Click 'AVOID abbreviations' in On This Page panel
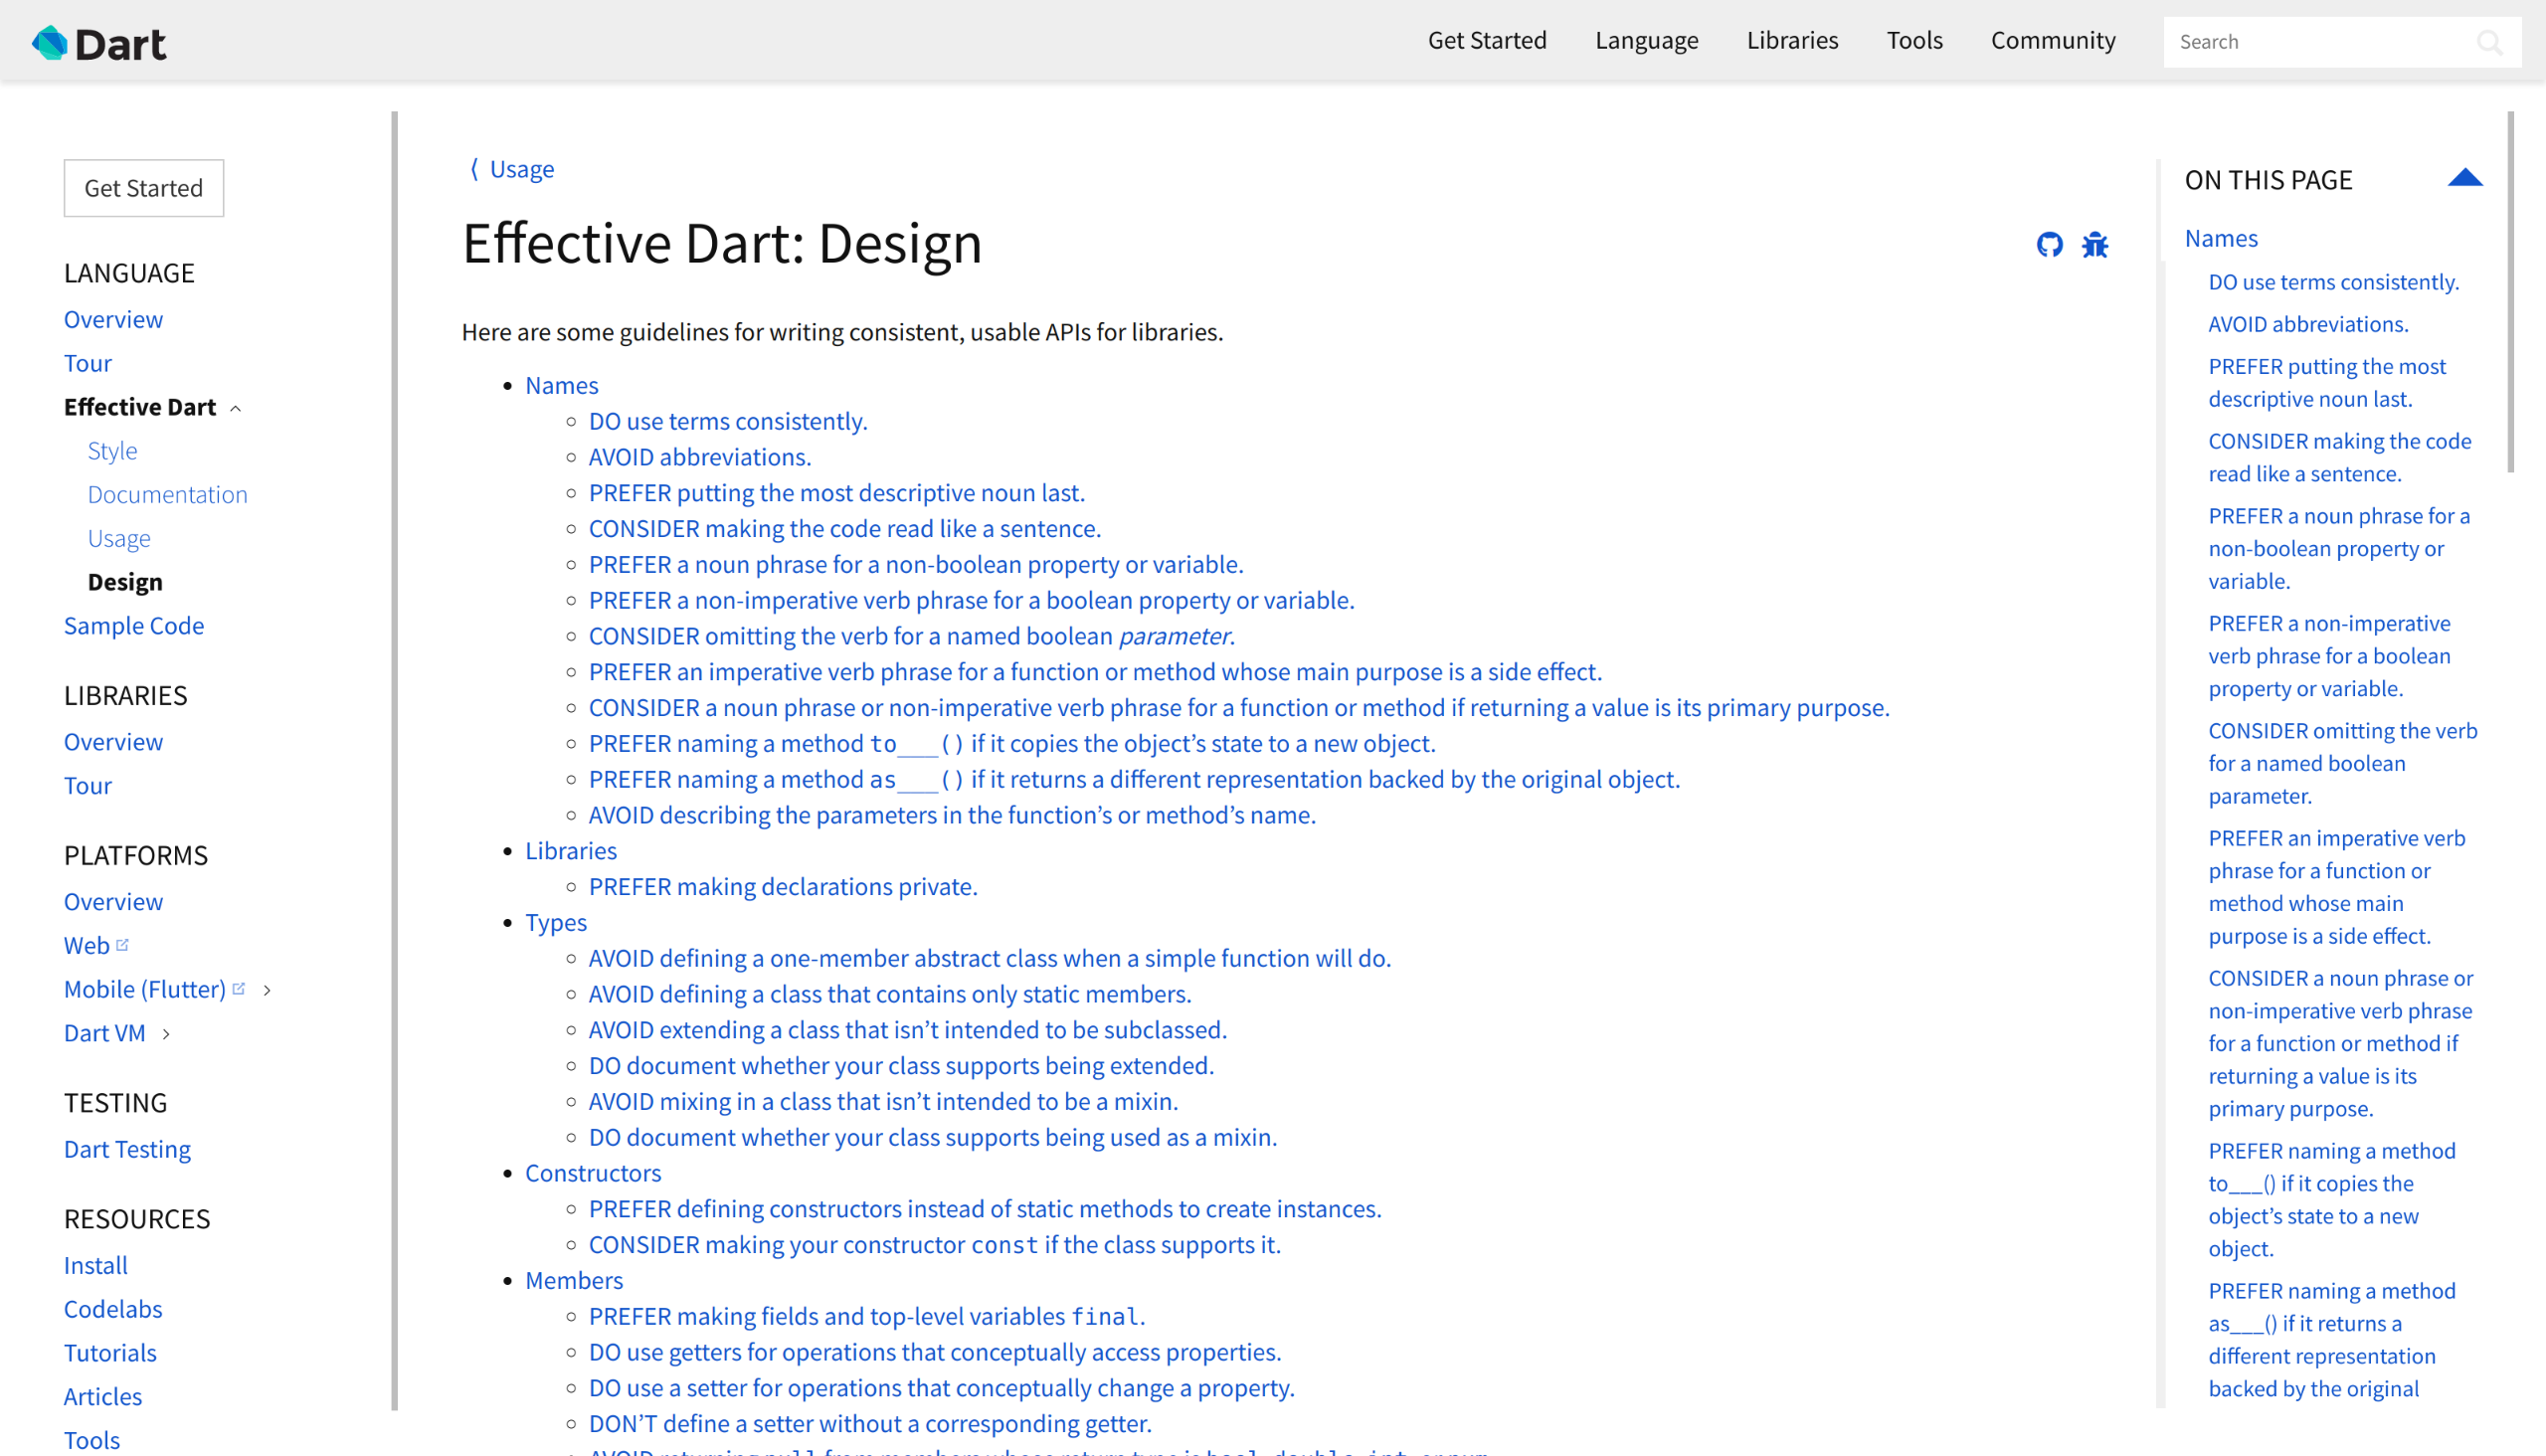The width and height of the screenshot is (2546, 1456). pyautogui.click(x=2308, y=324)
